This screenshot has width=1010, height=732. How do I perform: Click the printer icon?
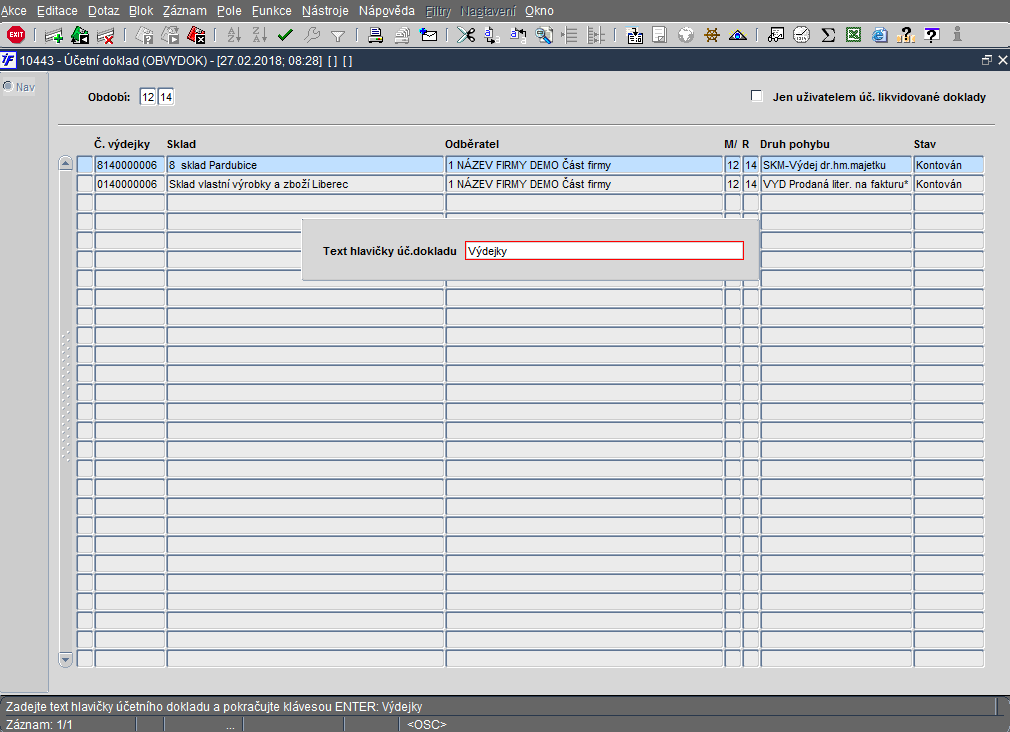click(376, 35)
